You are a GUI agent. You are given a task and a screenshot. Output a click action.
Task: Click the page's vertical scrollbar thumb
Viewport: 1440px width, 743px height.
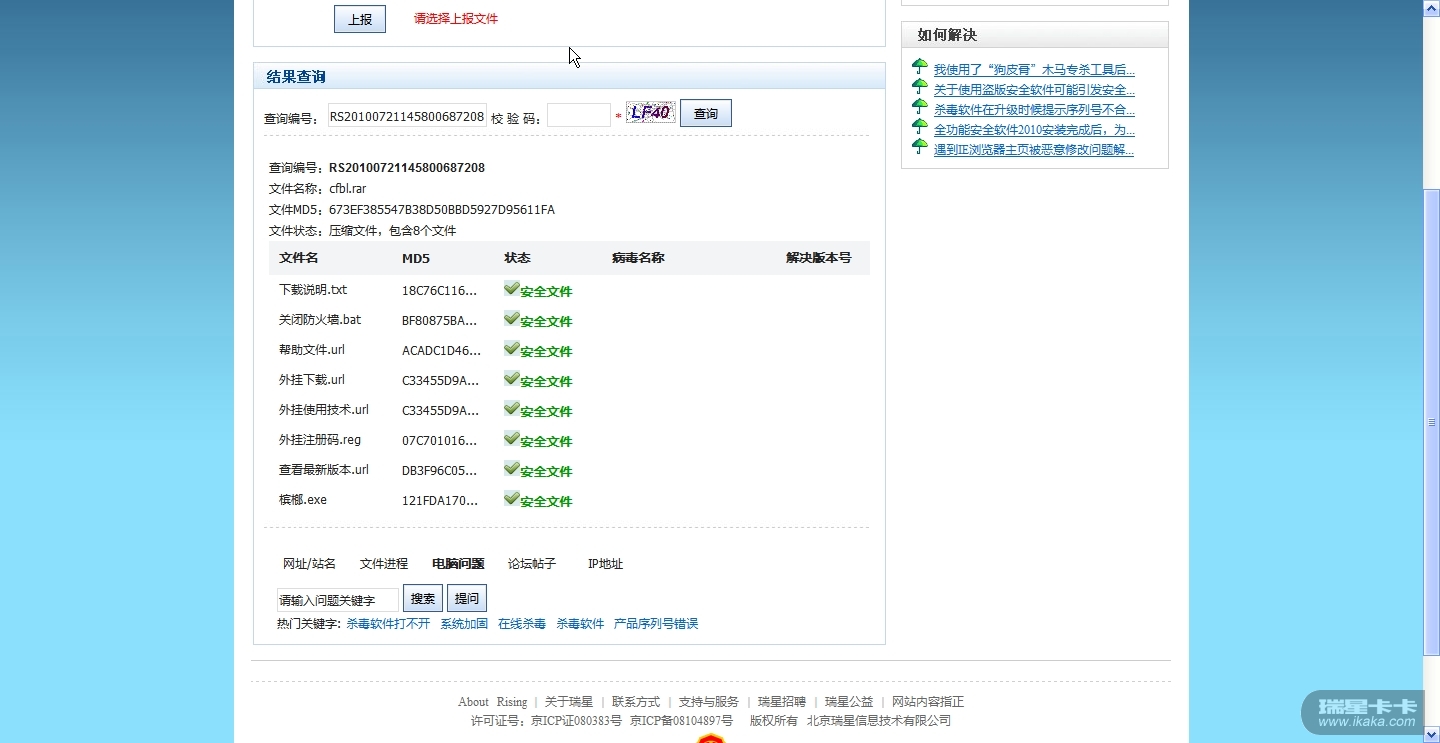(x=1431, y=420)
